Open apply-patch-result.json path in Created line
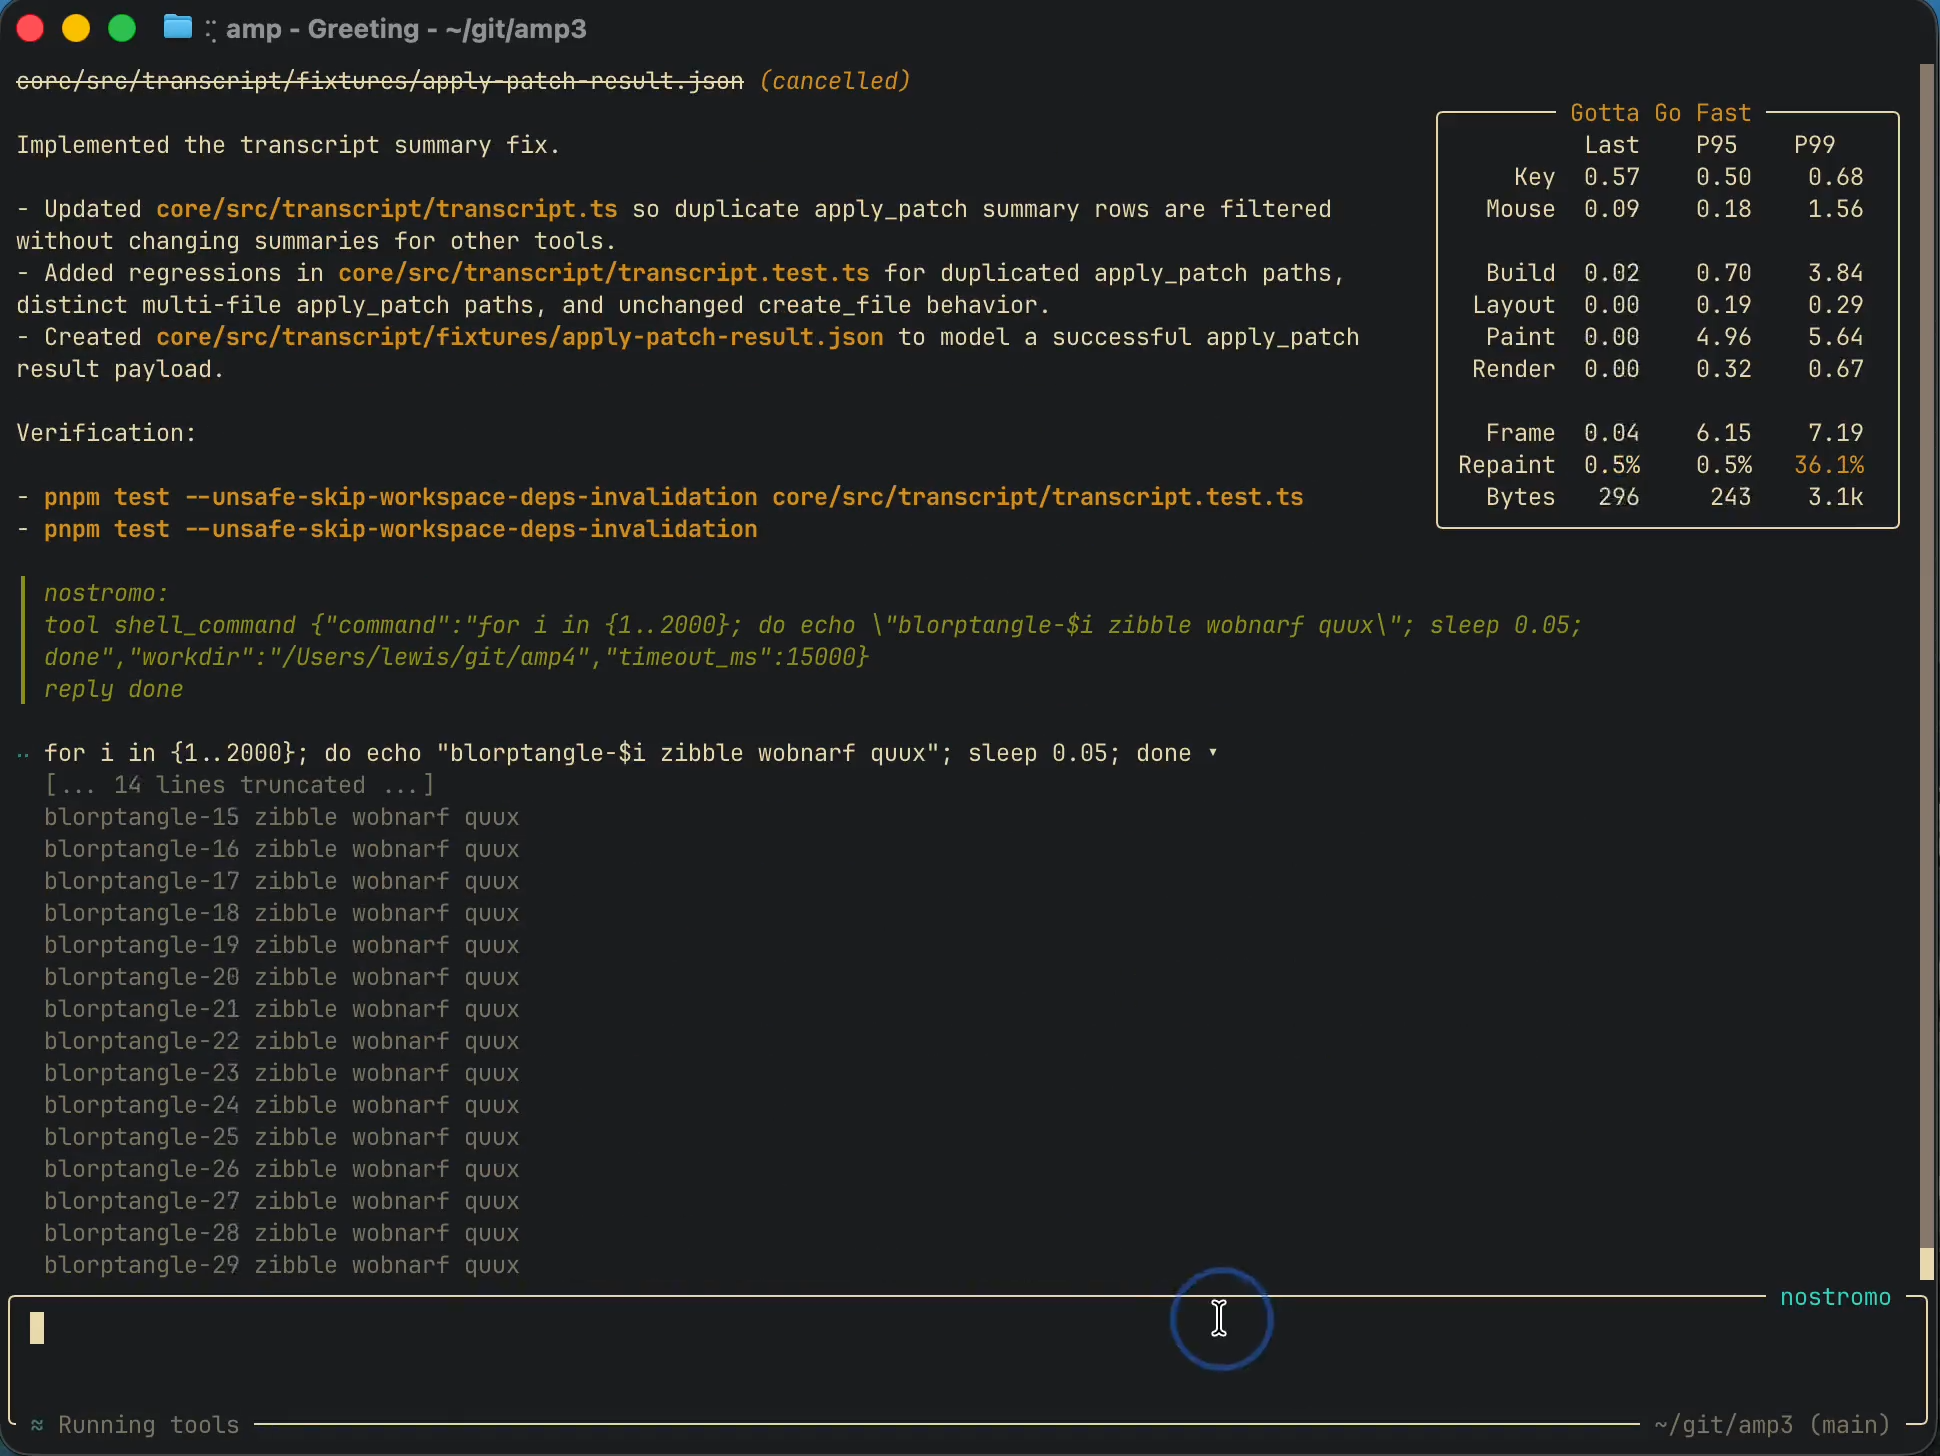 click(520, 337)
